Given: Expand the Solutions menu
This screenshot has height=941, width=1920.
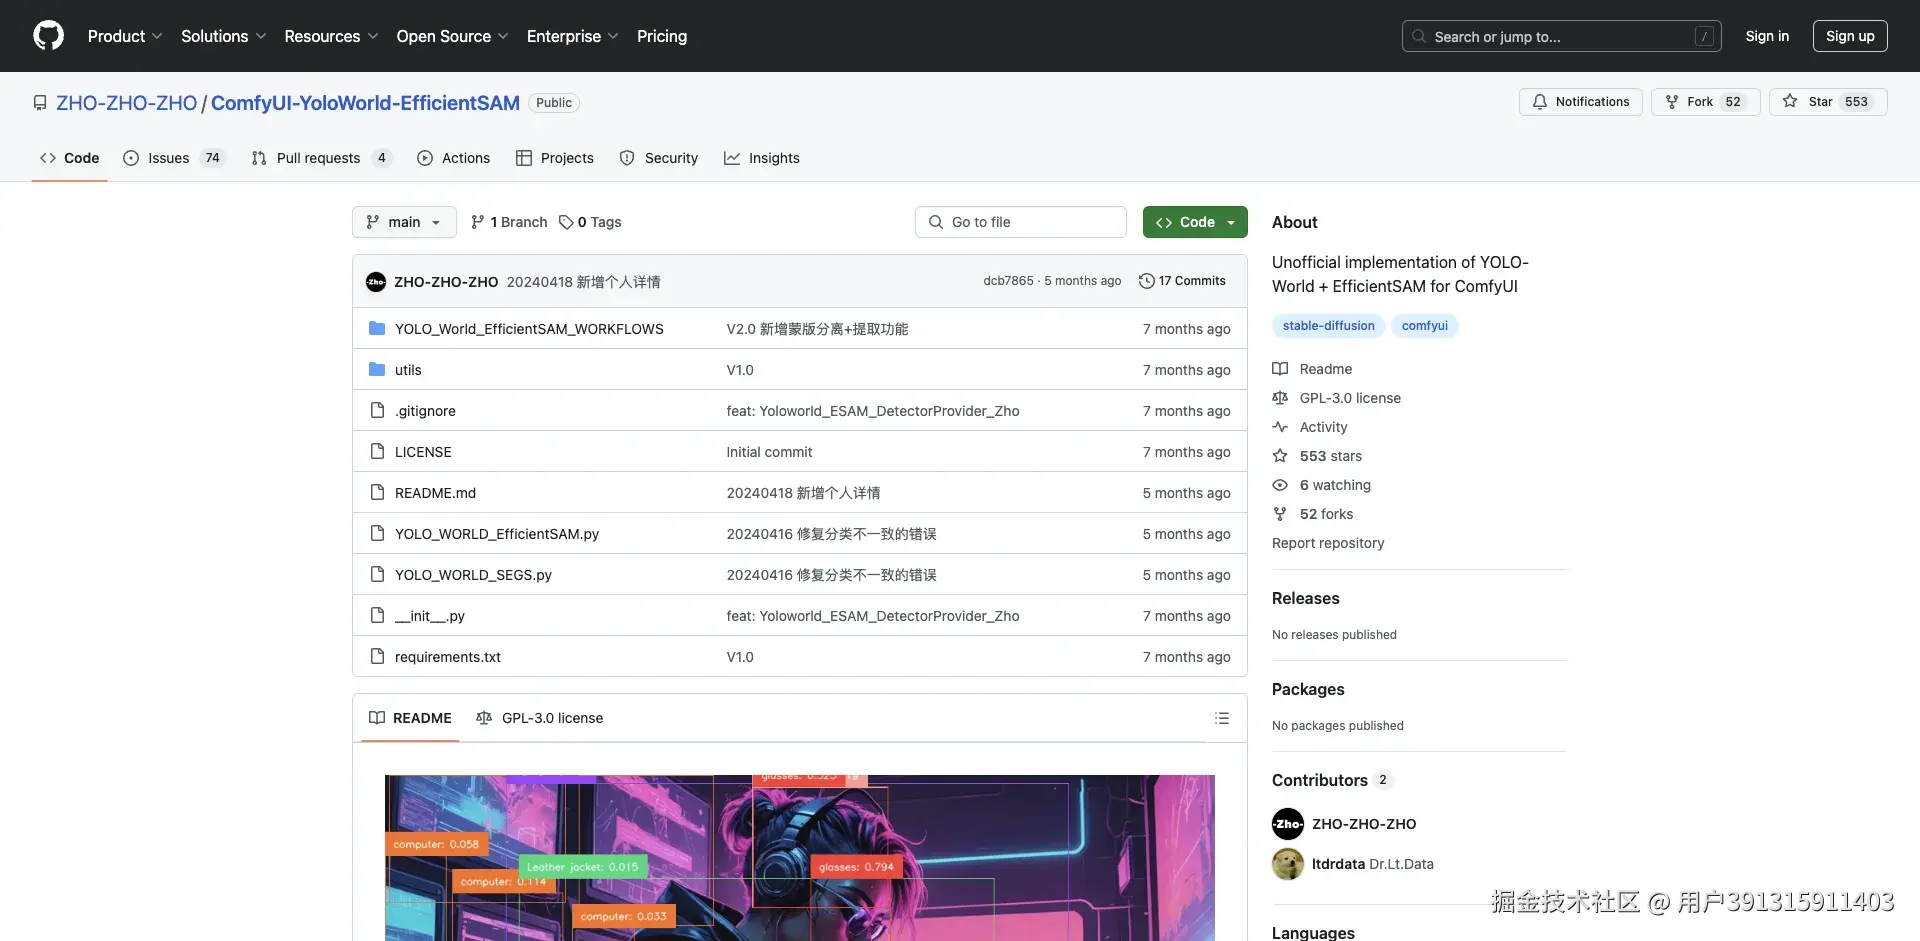Looking at the screenshot, I should click(224, 36).
